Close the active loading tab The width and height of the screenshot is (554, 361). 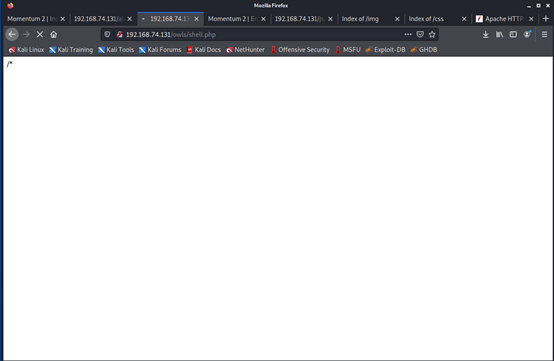[x=196, y=19]
